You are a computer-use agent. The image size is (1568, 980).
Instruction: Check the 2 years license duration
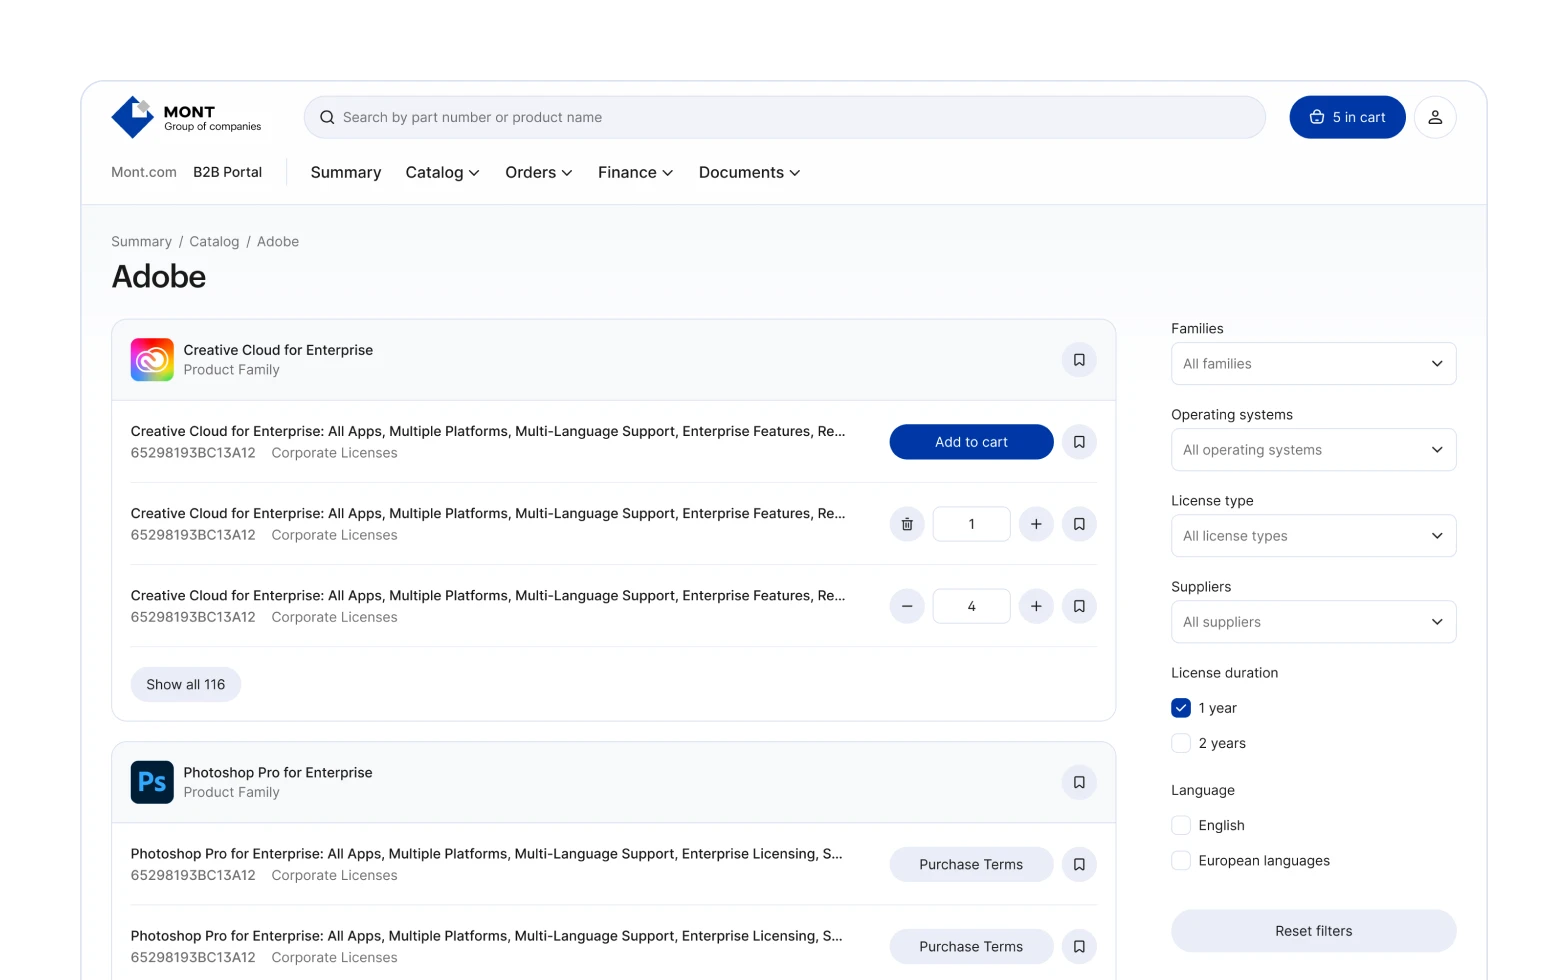point(1181,743)
